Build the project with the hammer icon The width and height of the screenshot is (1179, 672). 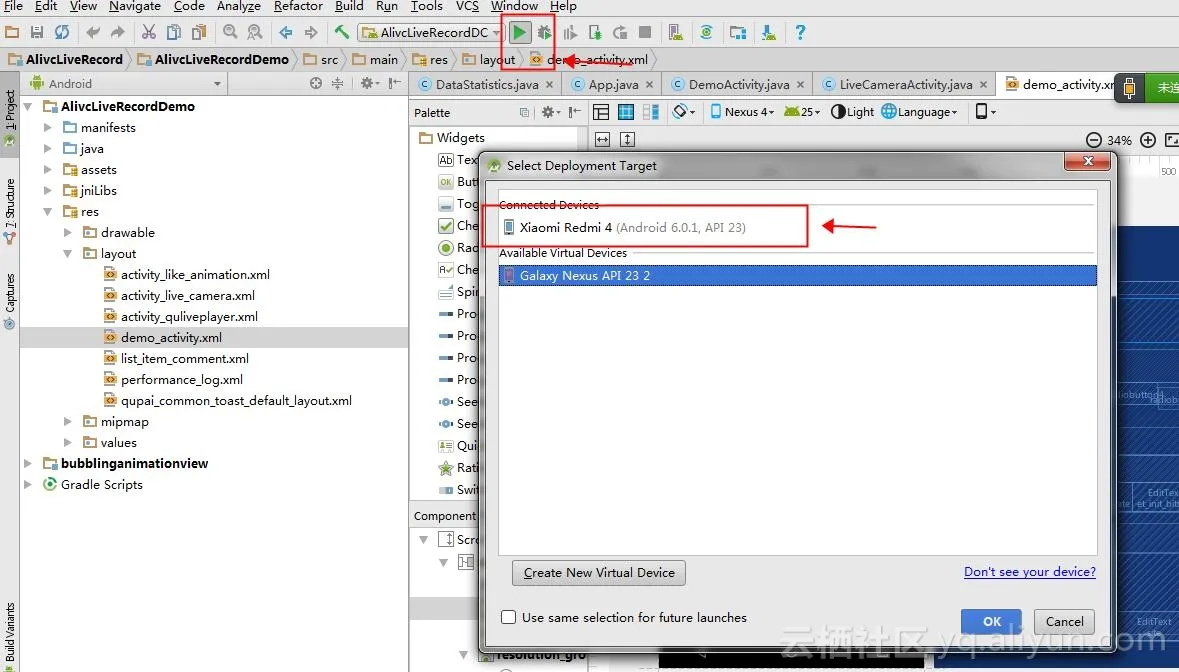click(342, 32)
